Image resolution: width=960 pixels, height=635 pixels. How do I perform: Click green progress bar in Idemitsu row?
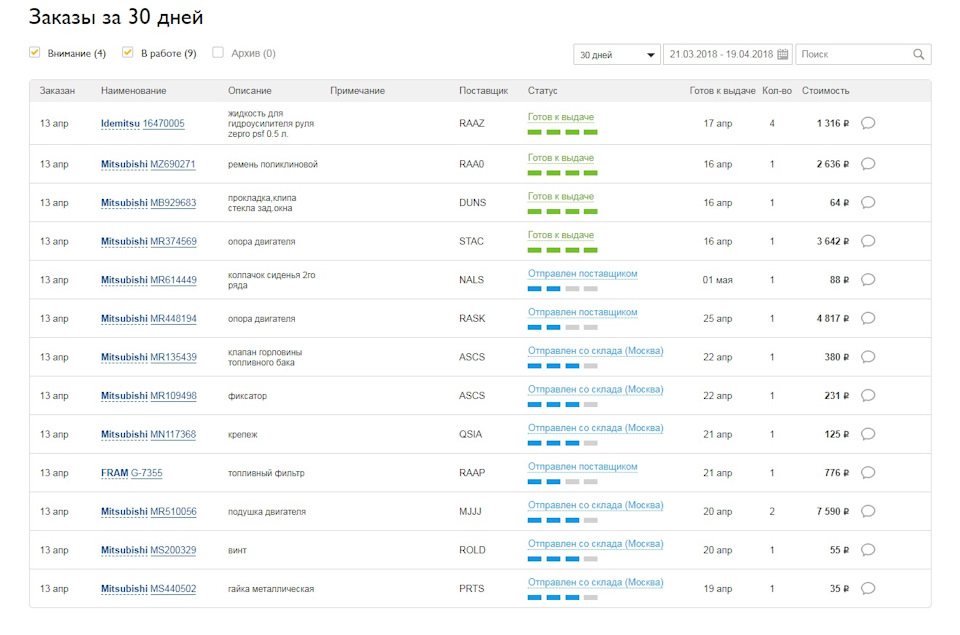click(x=563, y=132)
